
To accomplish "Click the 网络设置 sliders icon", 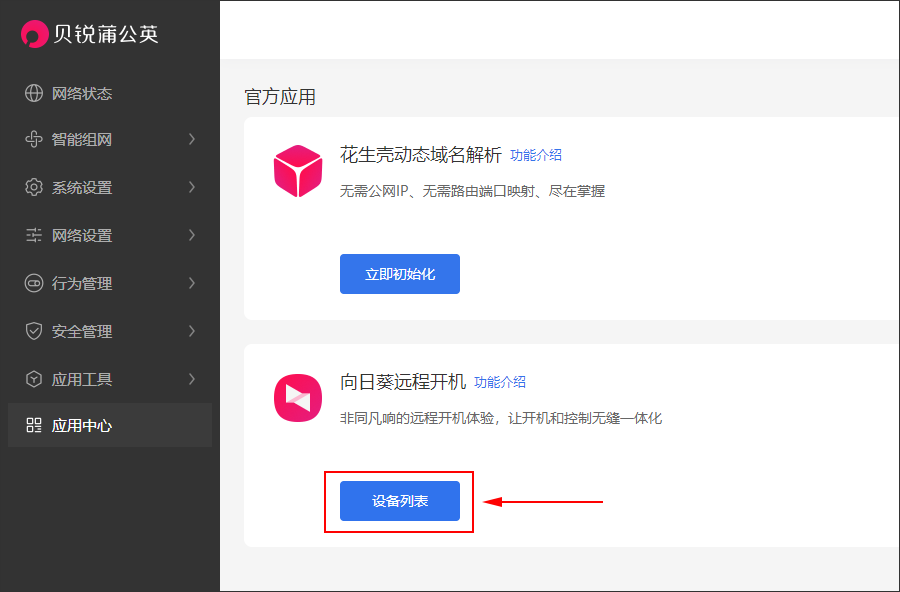I will 34,235.
